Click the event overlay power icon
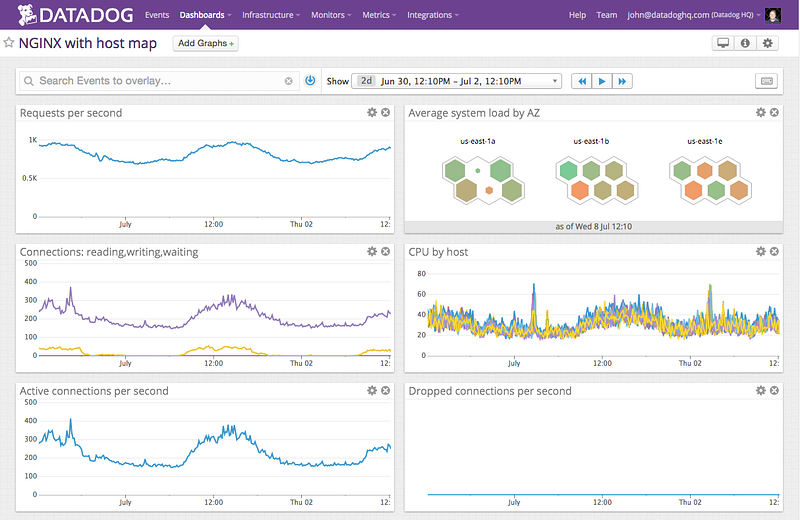The image size is (800, 520). 310,81
